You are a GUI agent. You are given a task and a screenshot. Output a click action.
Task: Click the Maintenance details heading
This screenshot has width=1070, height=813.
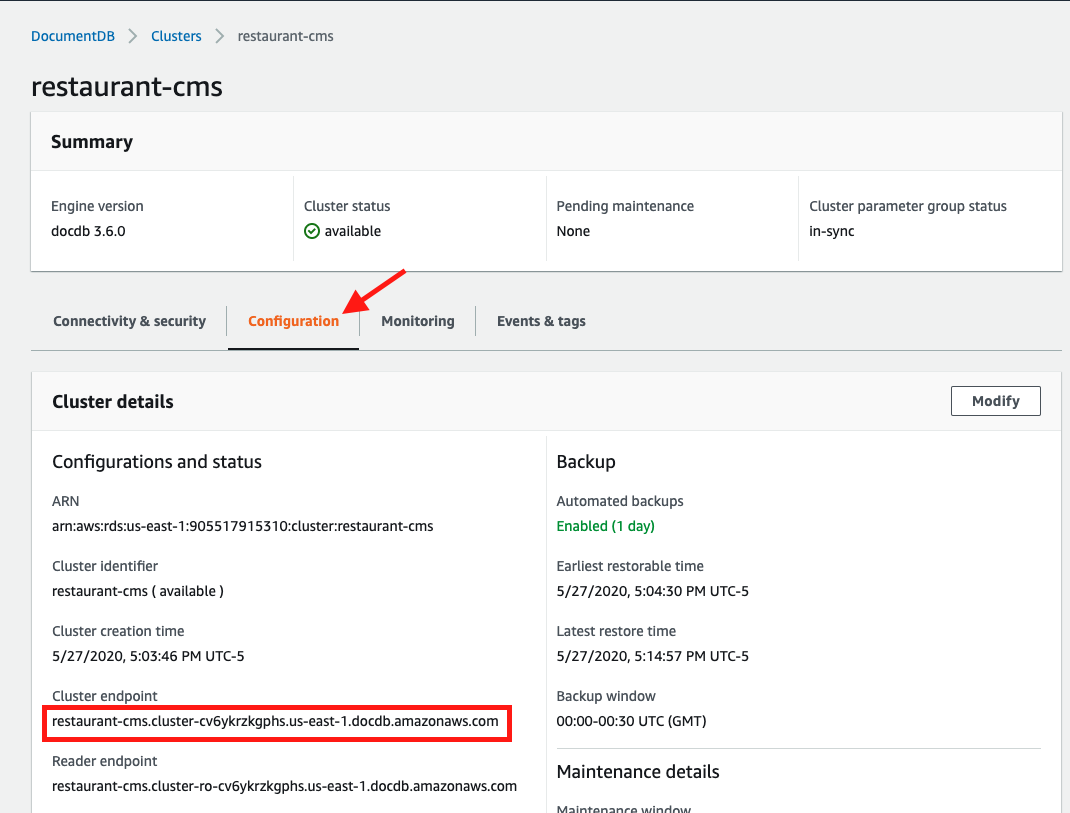[x=638, y=772]
